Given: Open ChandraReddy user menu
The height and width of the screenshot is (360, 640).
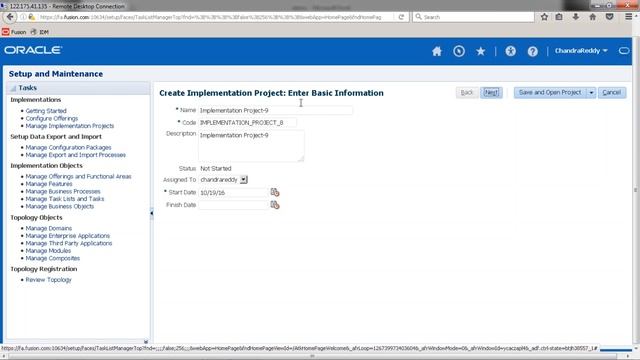Looking at the screenshot, I should [581, 51].
